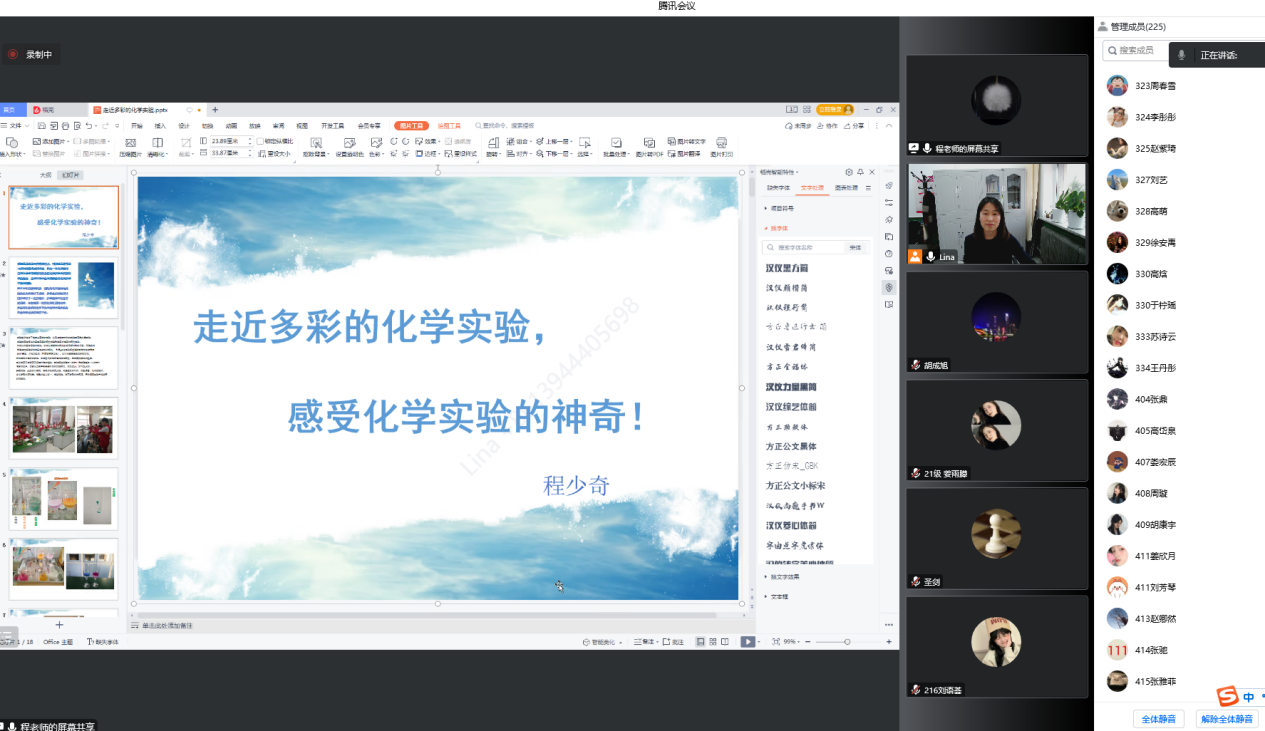Expand the 项目符号 section in side panel
This screenshot has height=731, width=1265.
coord(777,208)
